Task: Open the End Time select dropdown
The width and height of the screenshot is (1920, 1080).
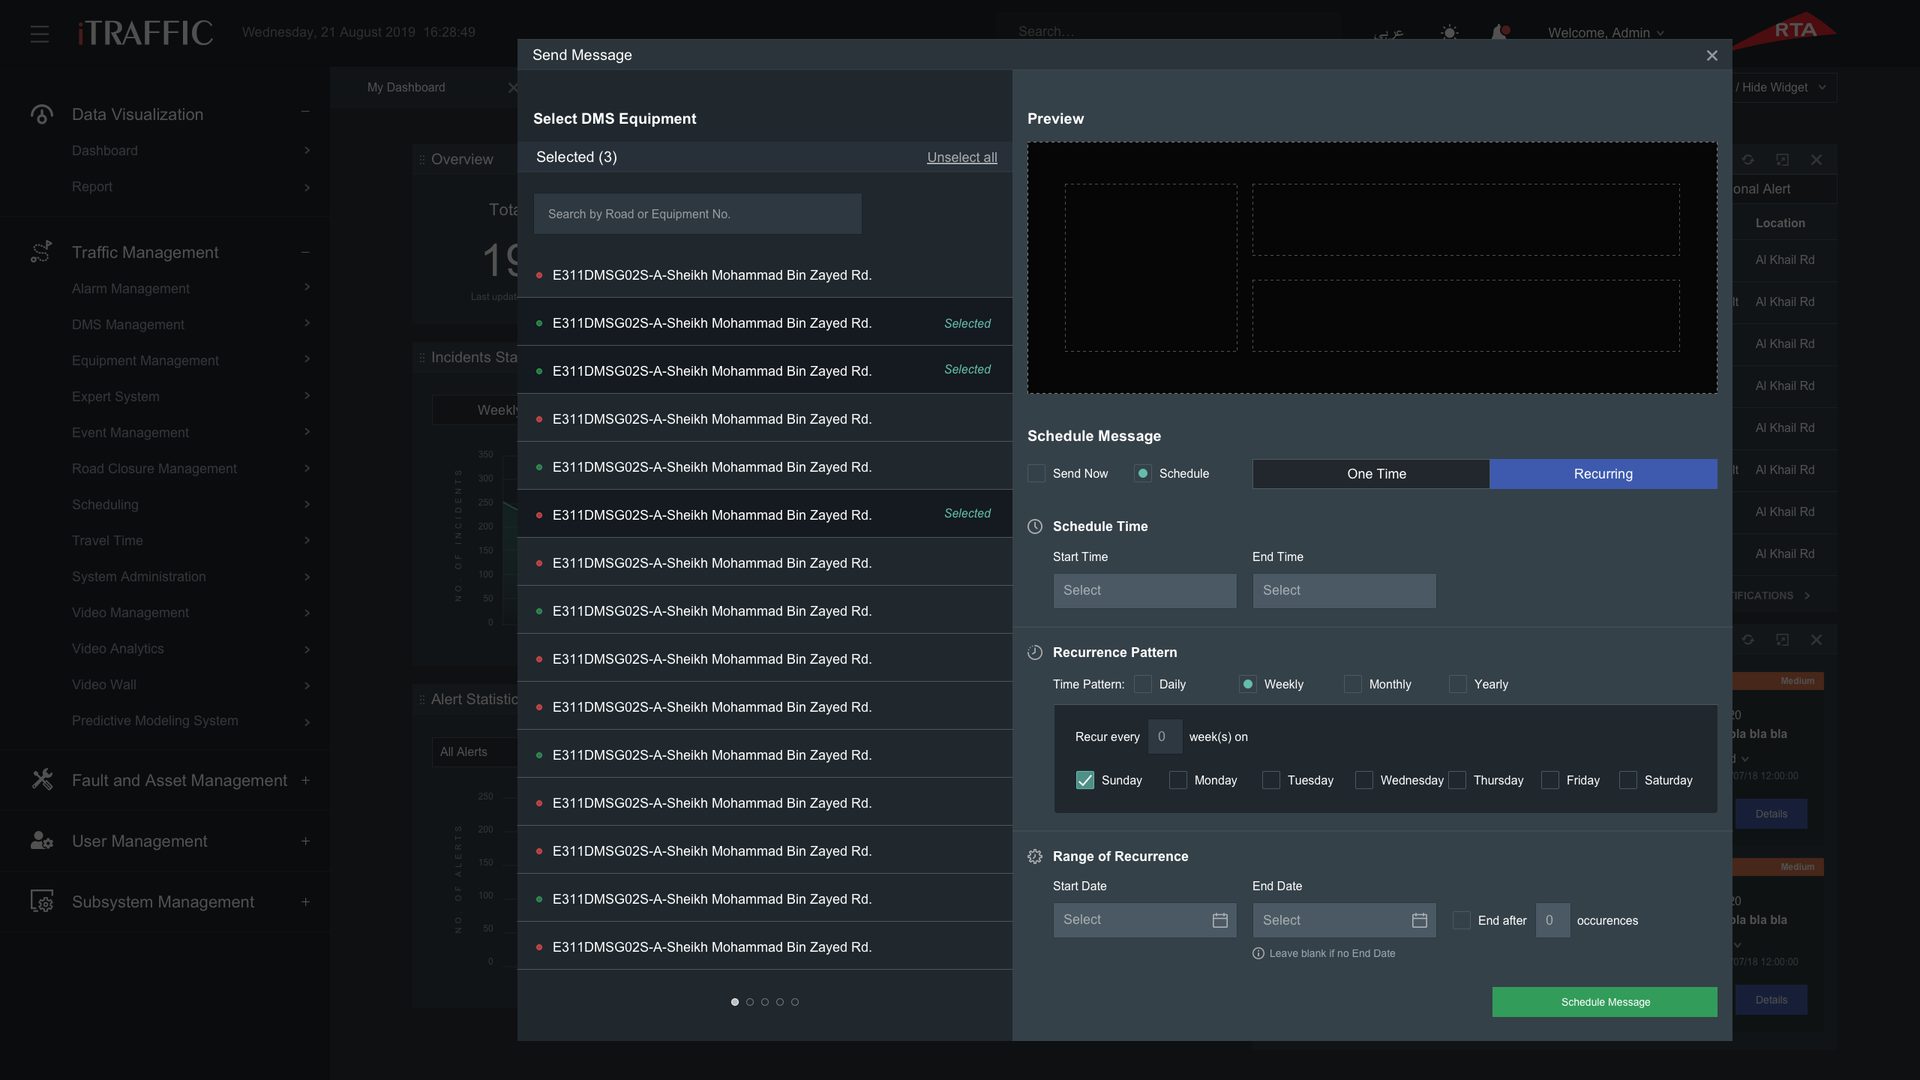Action: pyautogui.click(x=1344, y=590)
